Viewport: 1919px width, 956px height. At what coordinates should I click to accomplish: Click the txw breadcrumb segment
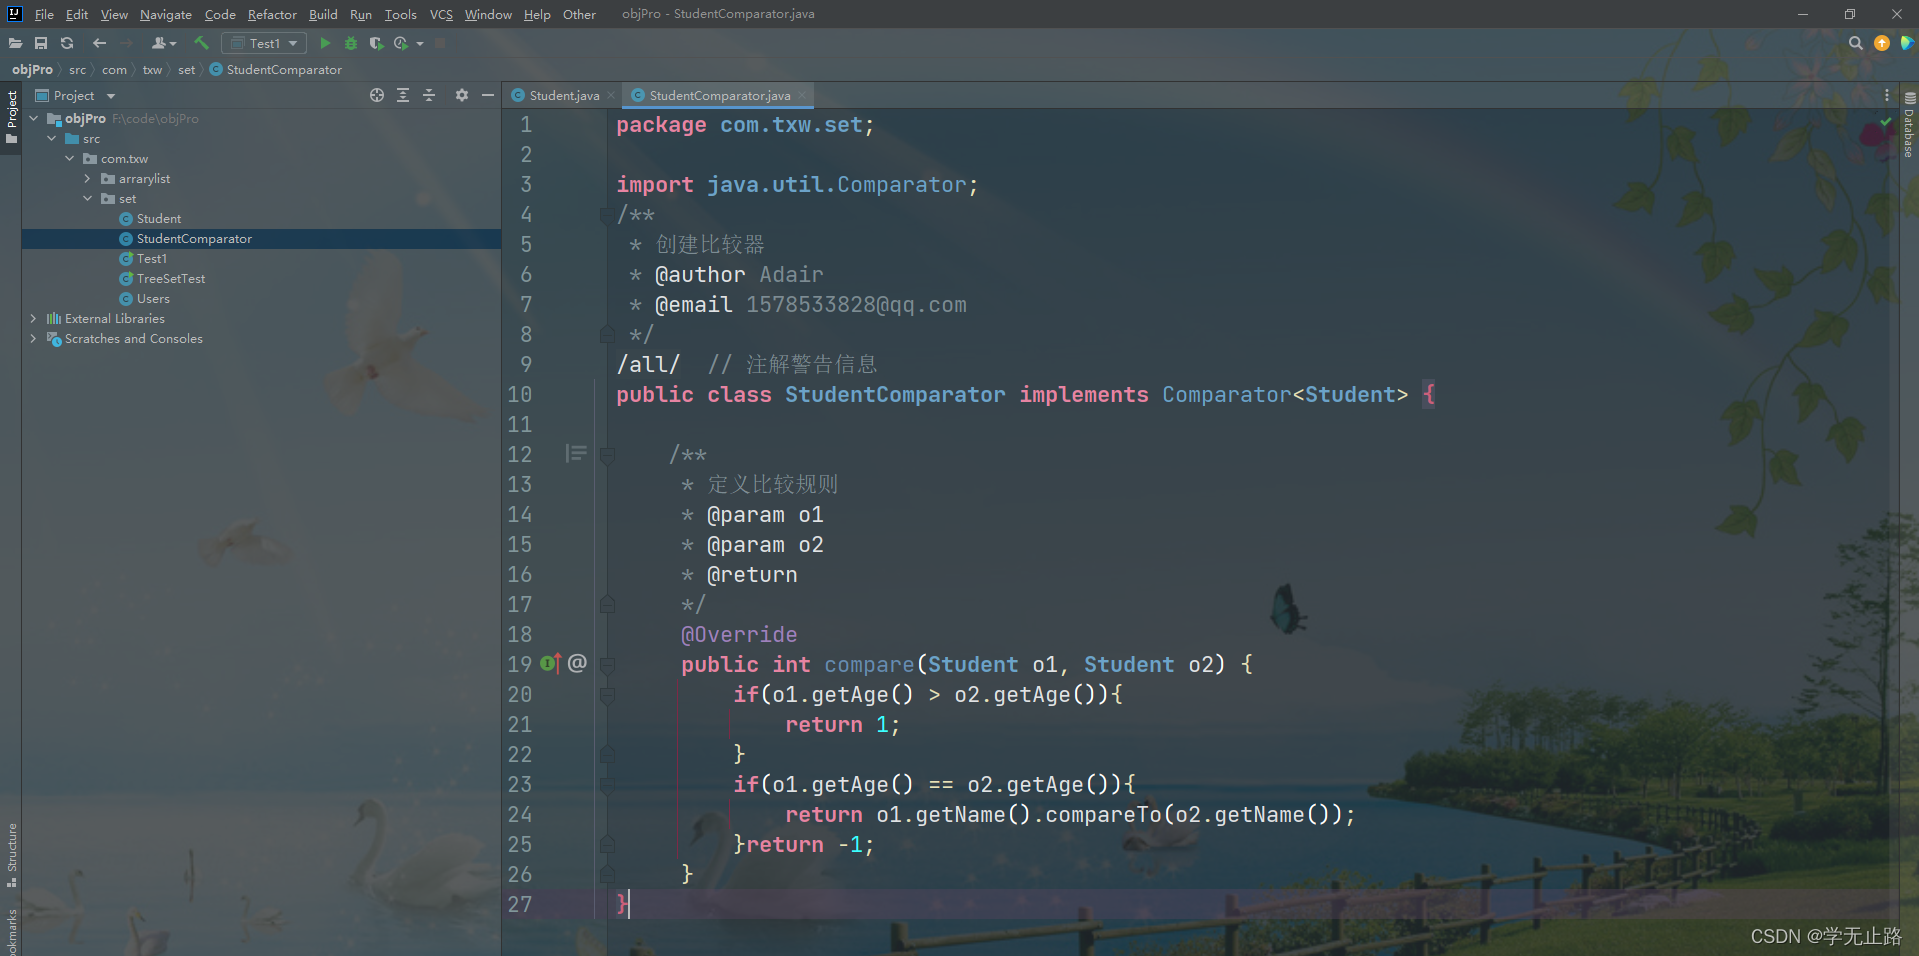tap(152, 69)
